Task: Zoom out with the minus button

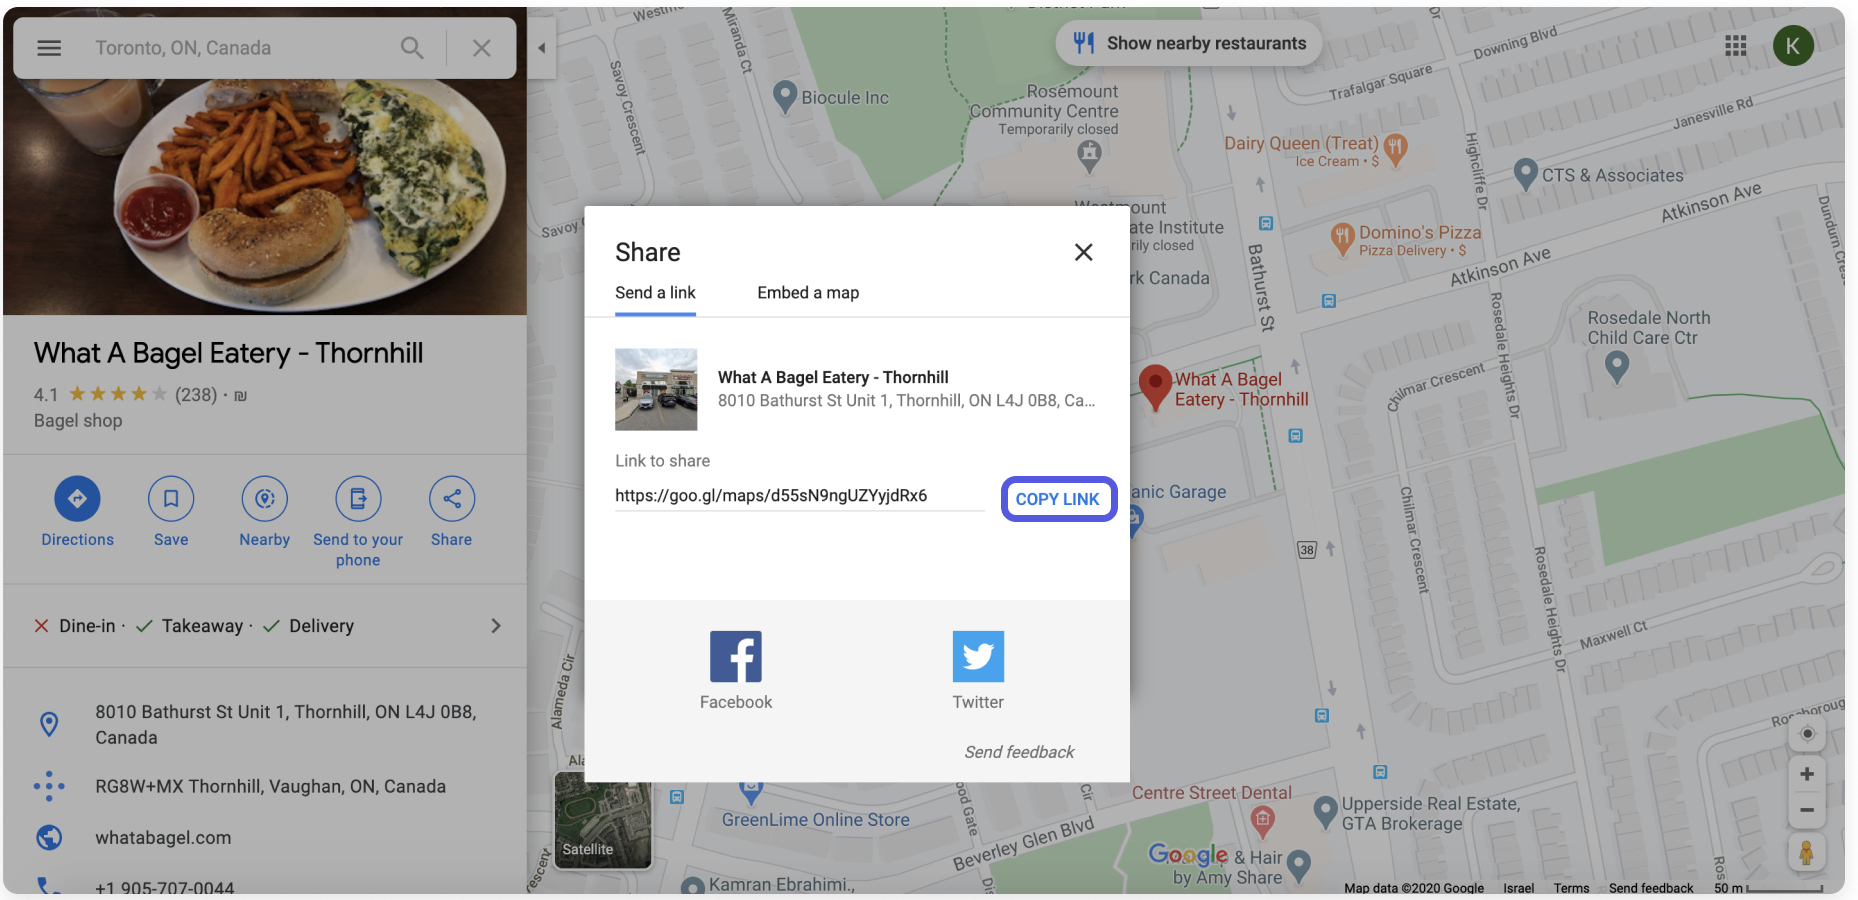Action: [1807, 810]
